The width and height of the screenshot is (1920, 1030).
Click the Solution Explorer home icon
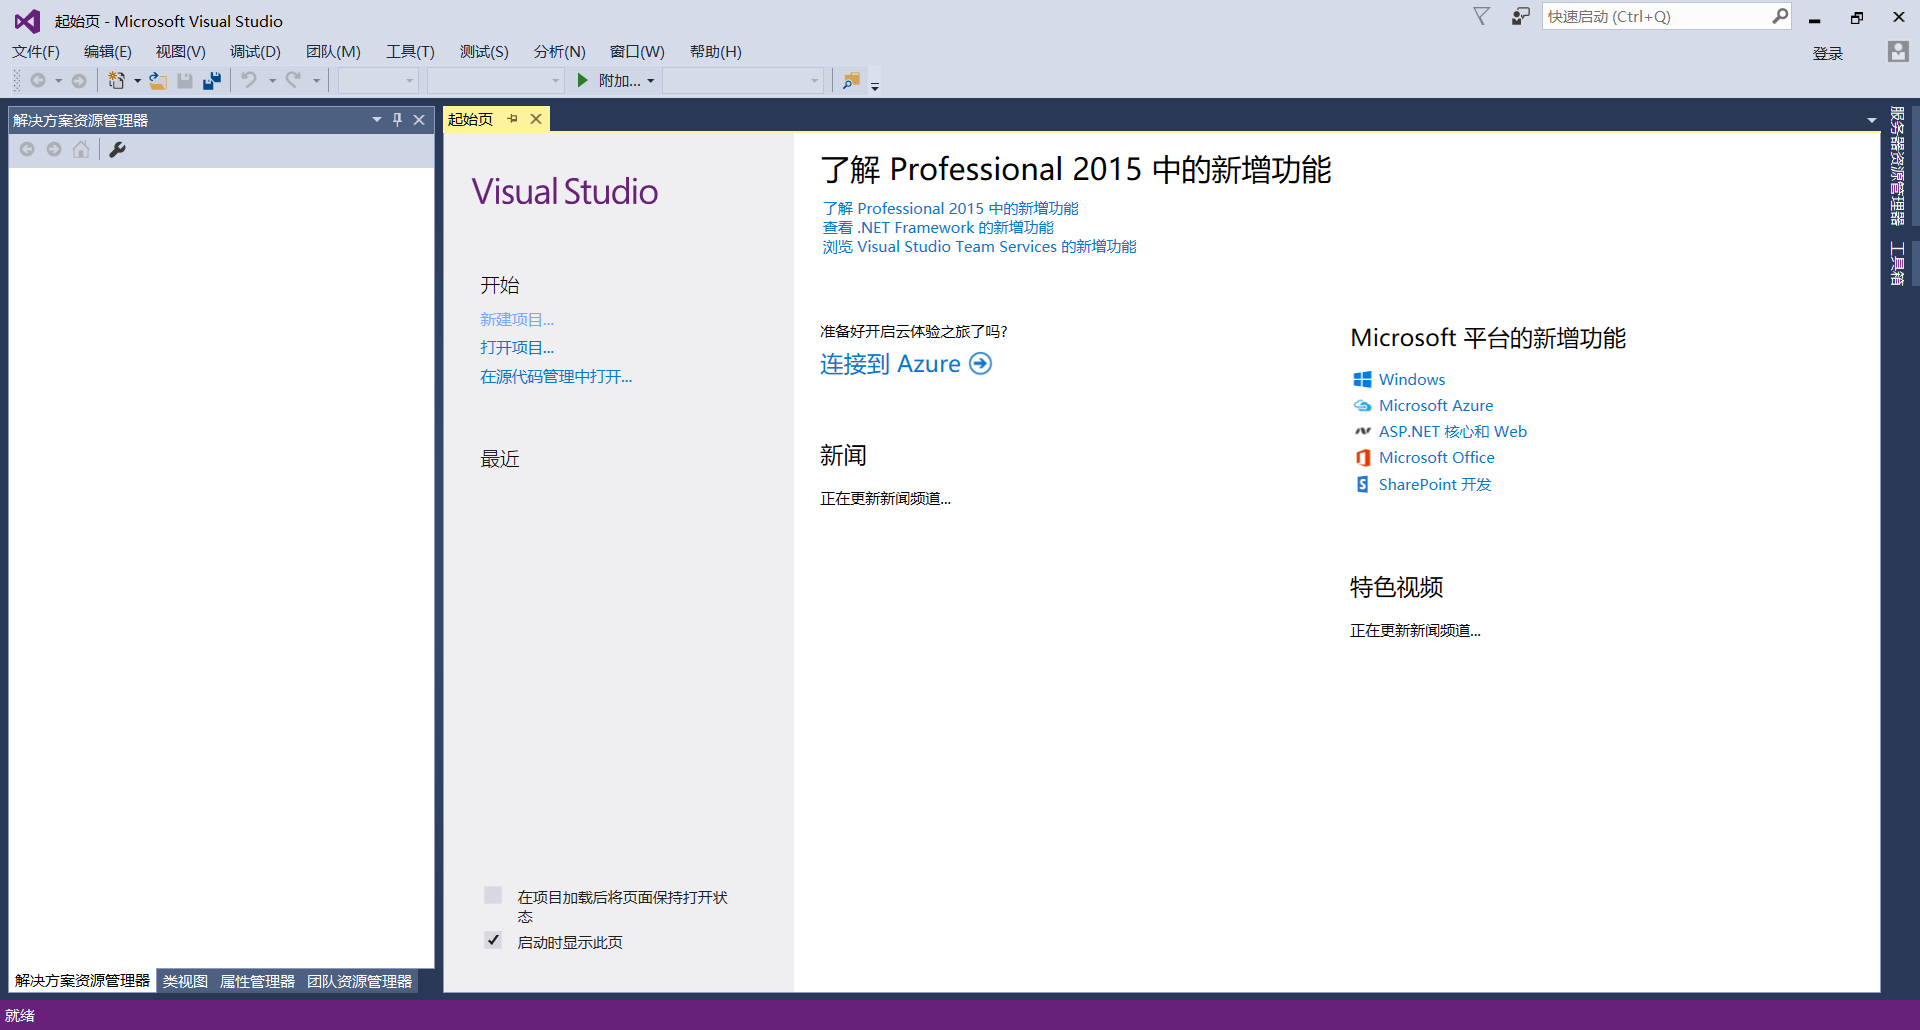(x=81, y=149)
